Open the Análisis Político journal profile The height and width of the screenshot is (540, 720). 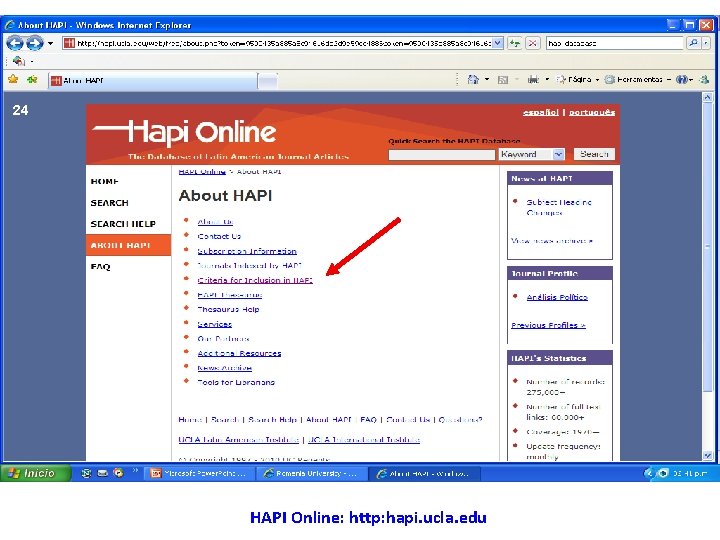557,297
